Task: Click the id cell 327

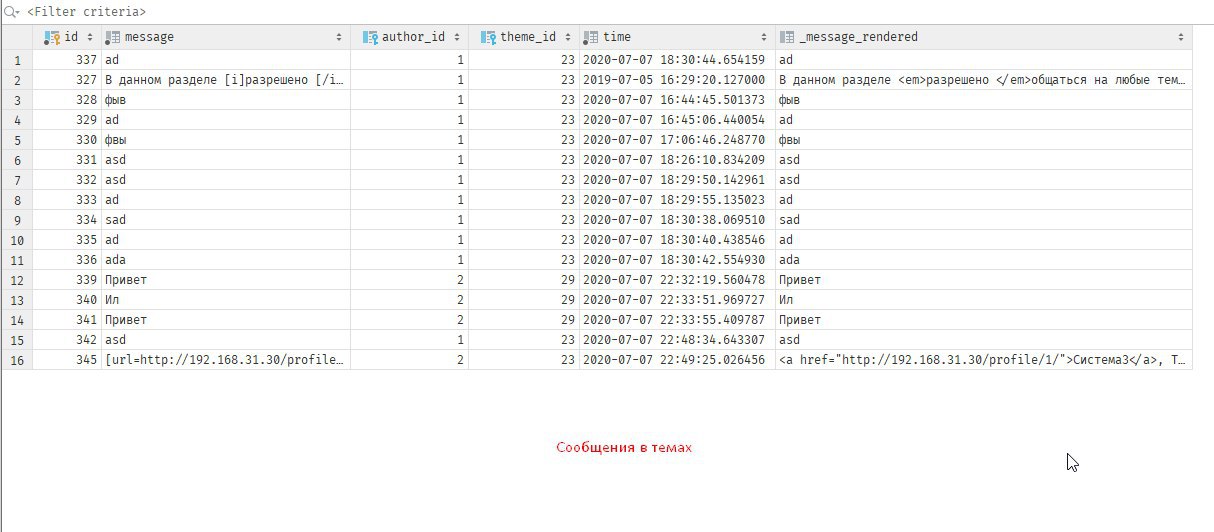Action: pos(67,80)
